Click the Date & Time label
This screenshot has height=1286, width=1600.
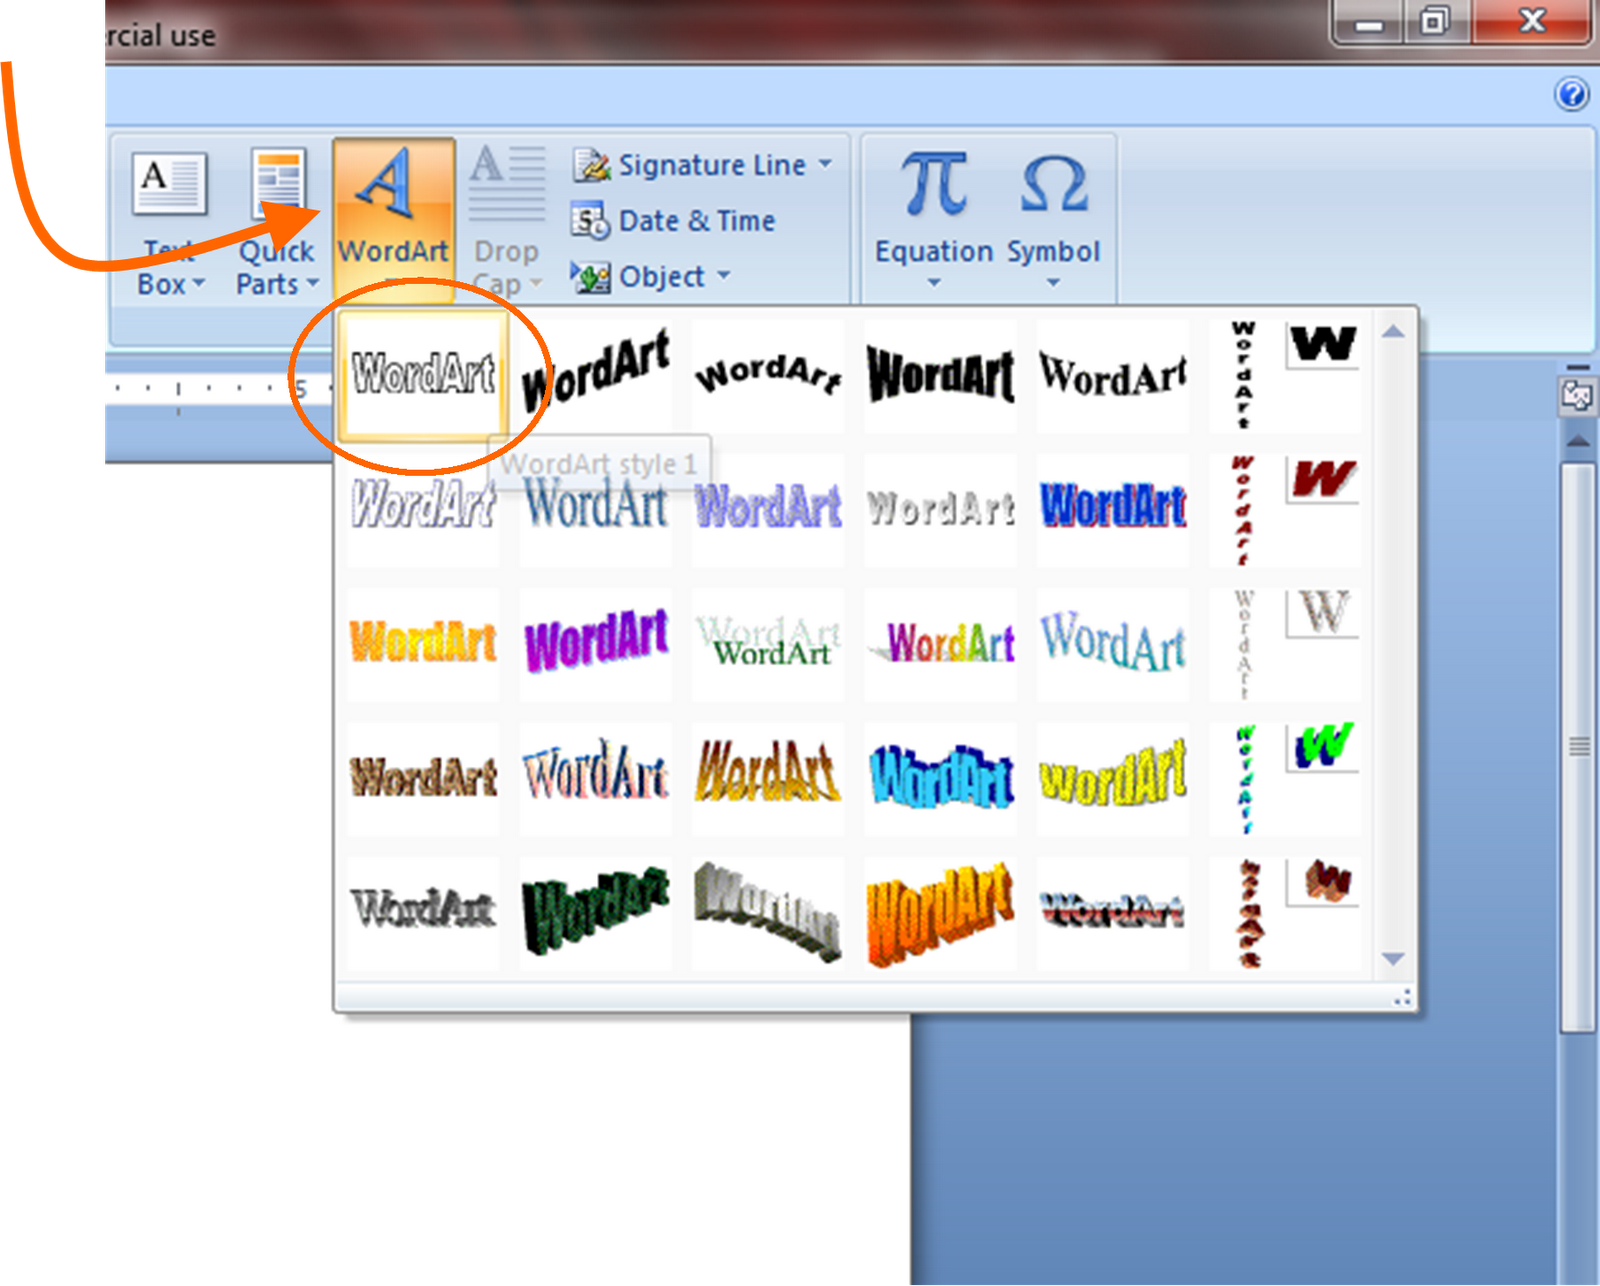[697, 221]
